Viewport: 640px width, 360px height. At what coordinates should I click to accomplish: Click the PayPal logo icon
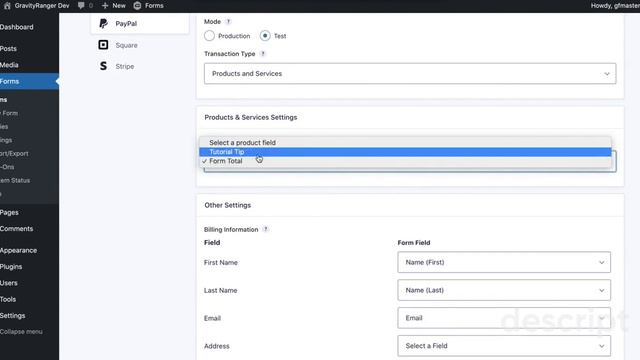pyautogui.click(x=103, y=24)
